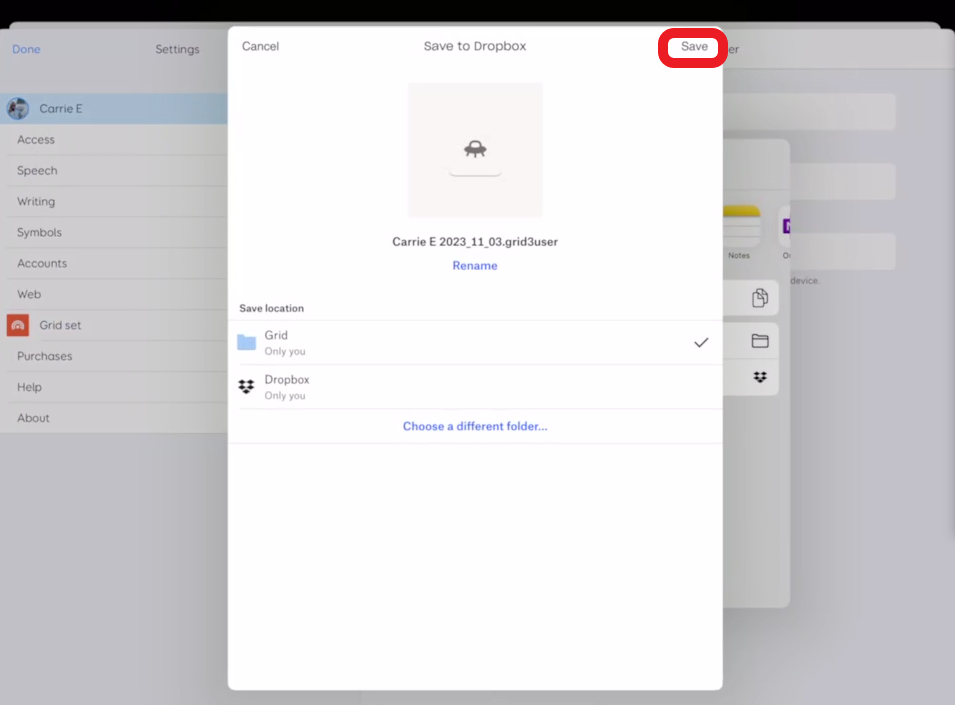
Task: Save the file to Dropbox
Action: click(694, 47)
